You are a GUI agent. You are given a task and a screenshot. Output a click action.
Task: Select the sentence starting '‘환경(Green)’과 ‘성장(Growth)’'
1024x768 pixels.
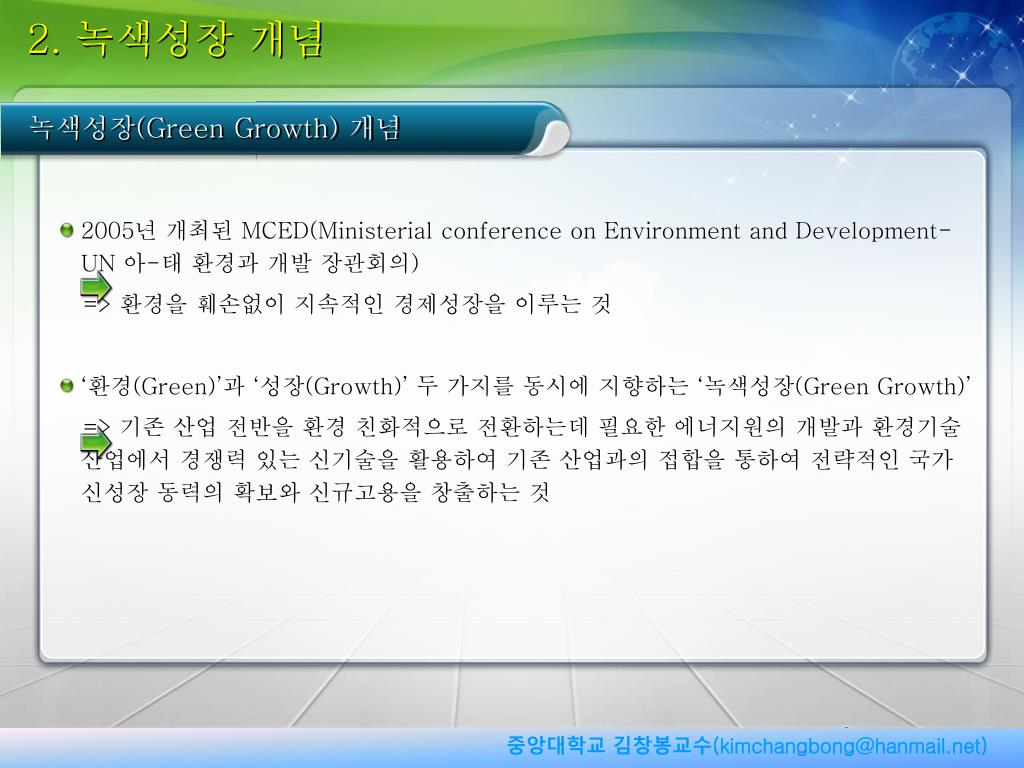pyautogui.click(x=526, y=387)
